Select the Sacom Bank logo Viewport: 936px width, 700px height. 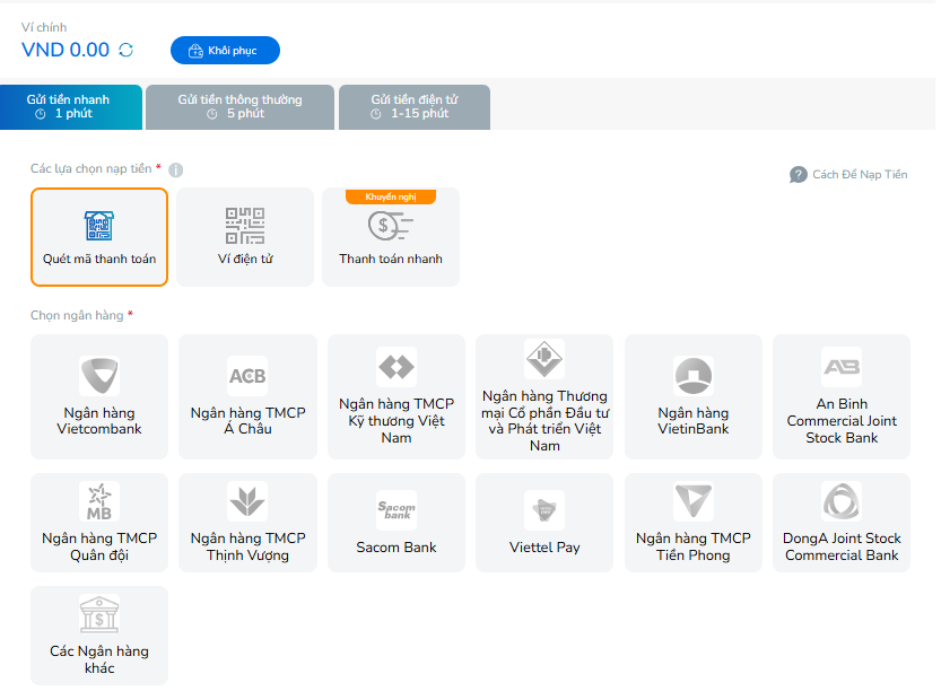396,510
